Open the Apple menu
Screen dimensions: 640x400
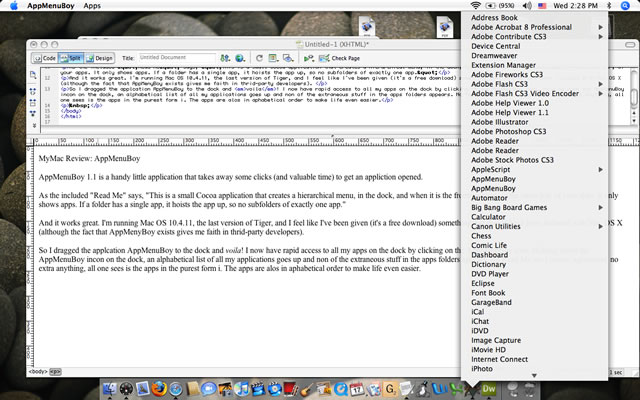pyautogui.click(x=13, y=6)
